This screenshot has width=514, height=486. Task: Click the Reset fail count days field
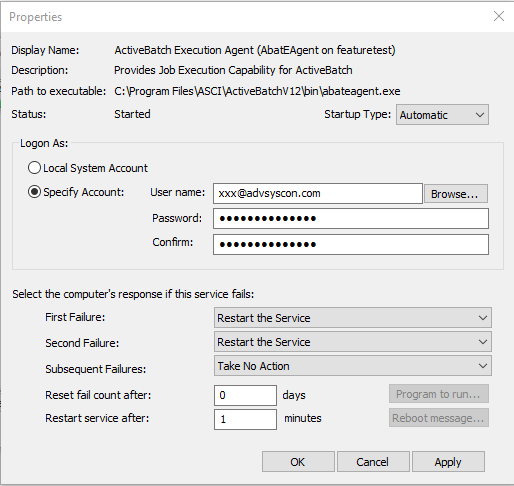tap(245, 395)
